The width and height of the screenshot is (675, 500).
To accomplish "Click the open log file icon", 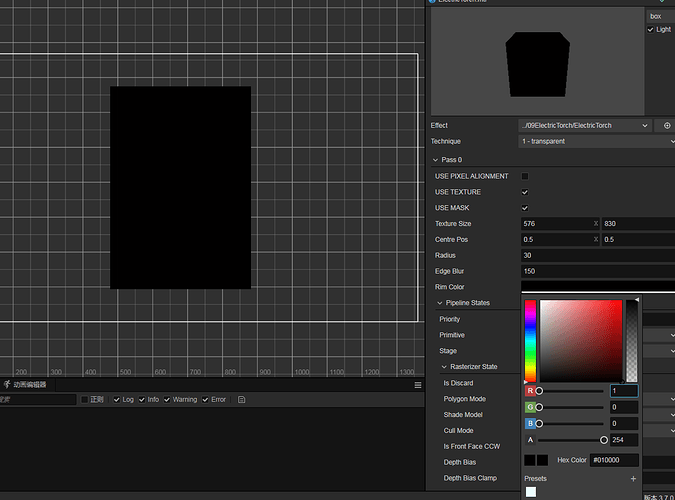I will click(x=241, y=400).
